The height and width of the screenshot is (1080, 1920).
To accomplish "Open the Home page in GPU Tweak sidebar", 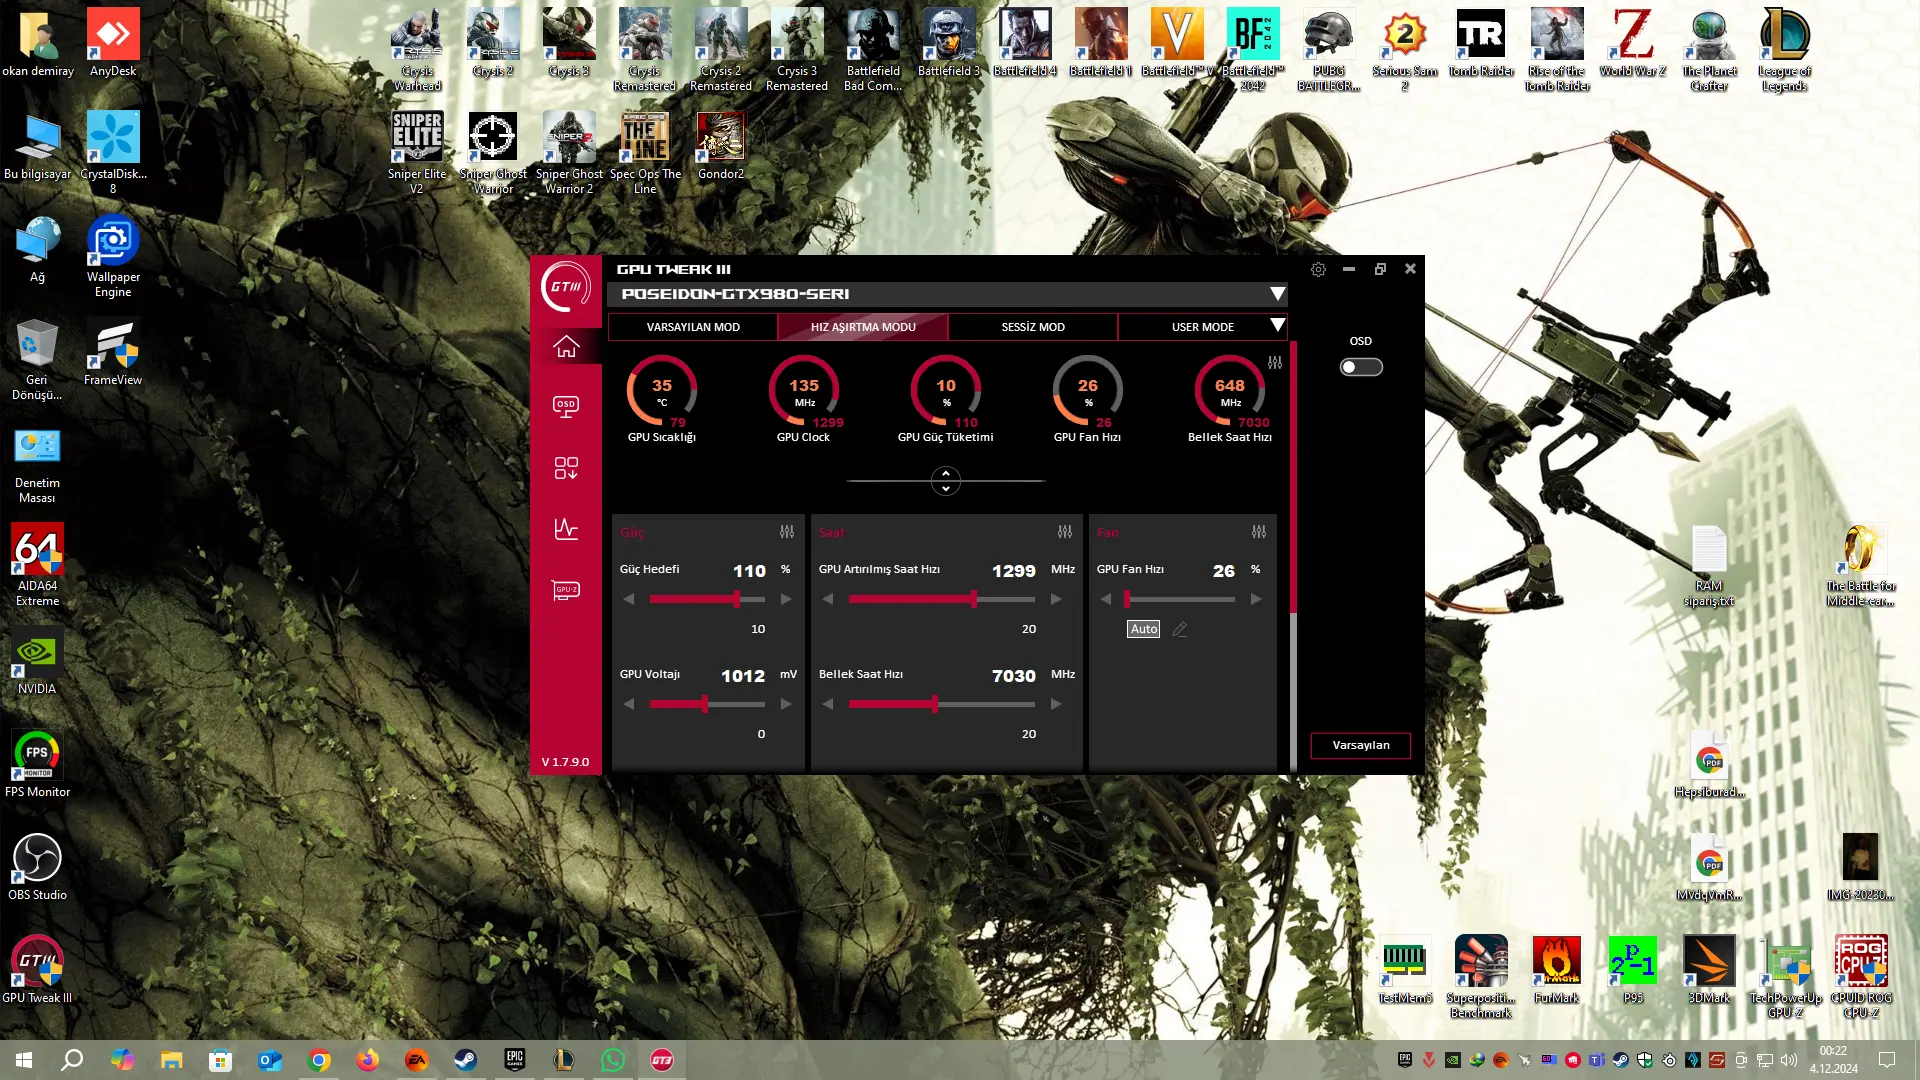I will click(566, 347).
